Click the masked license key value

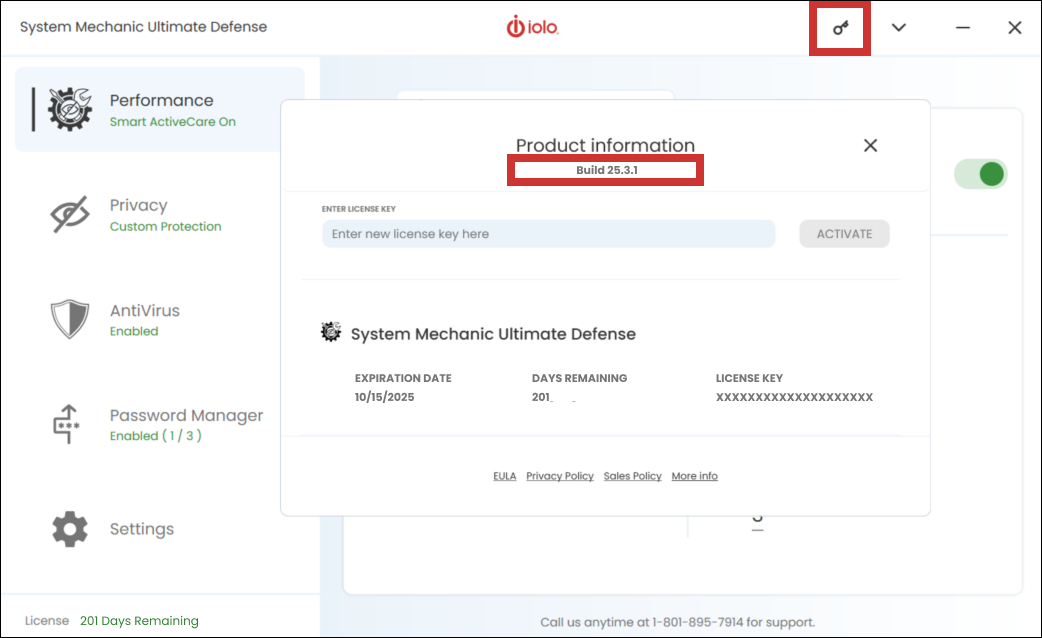pyautogui.click(x=794, y=397)
